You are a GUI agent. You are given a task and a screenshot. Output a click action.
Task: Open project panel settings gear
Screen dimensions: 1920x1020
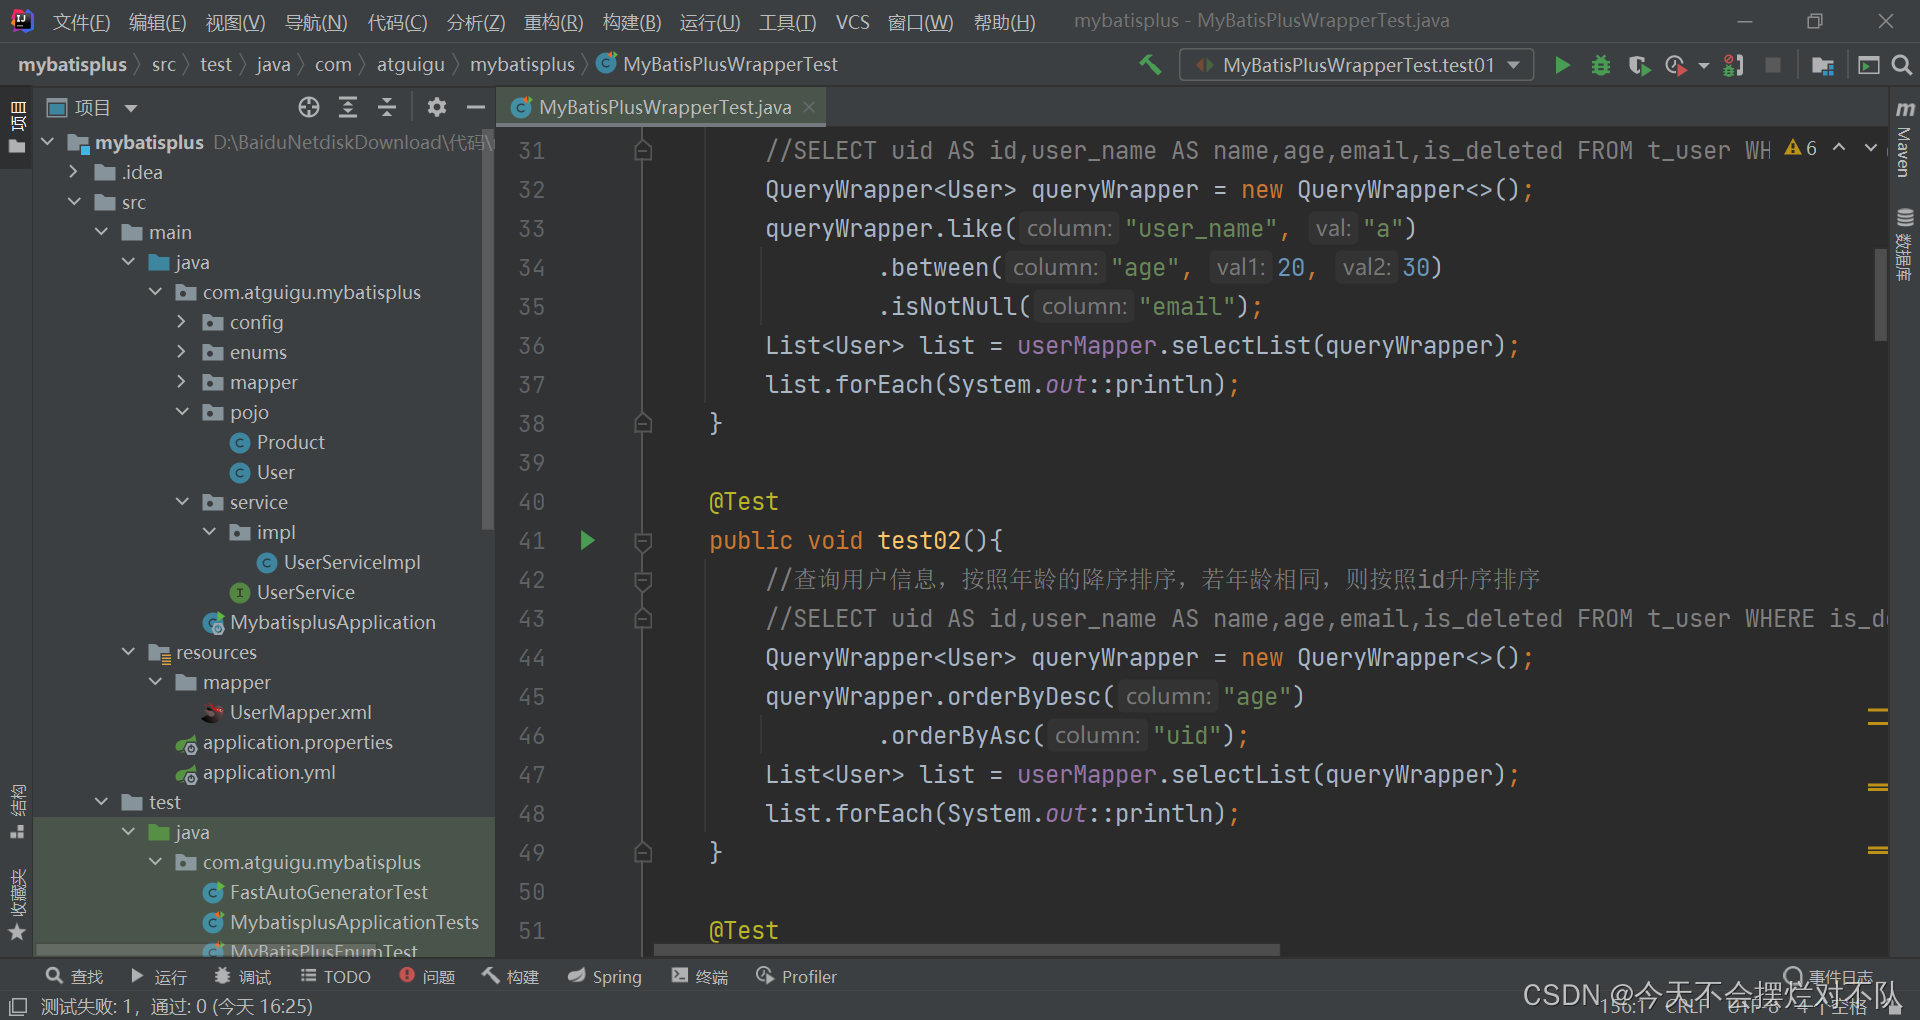437,107
